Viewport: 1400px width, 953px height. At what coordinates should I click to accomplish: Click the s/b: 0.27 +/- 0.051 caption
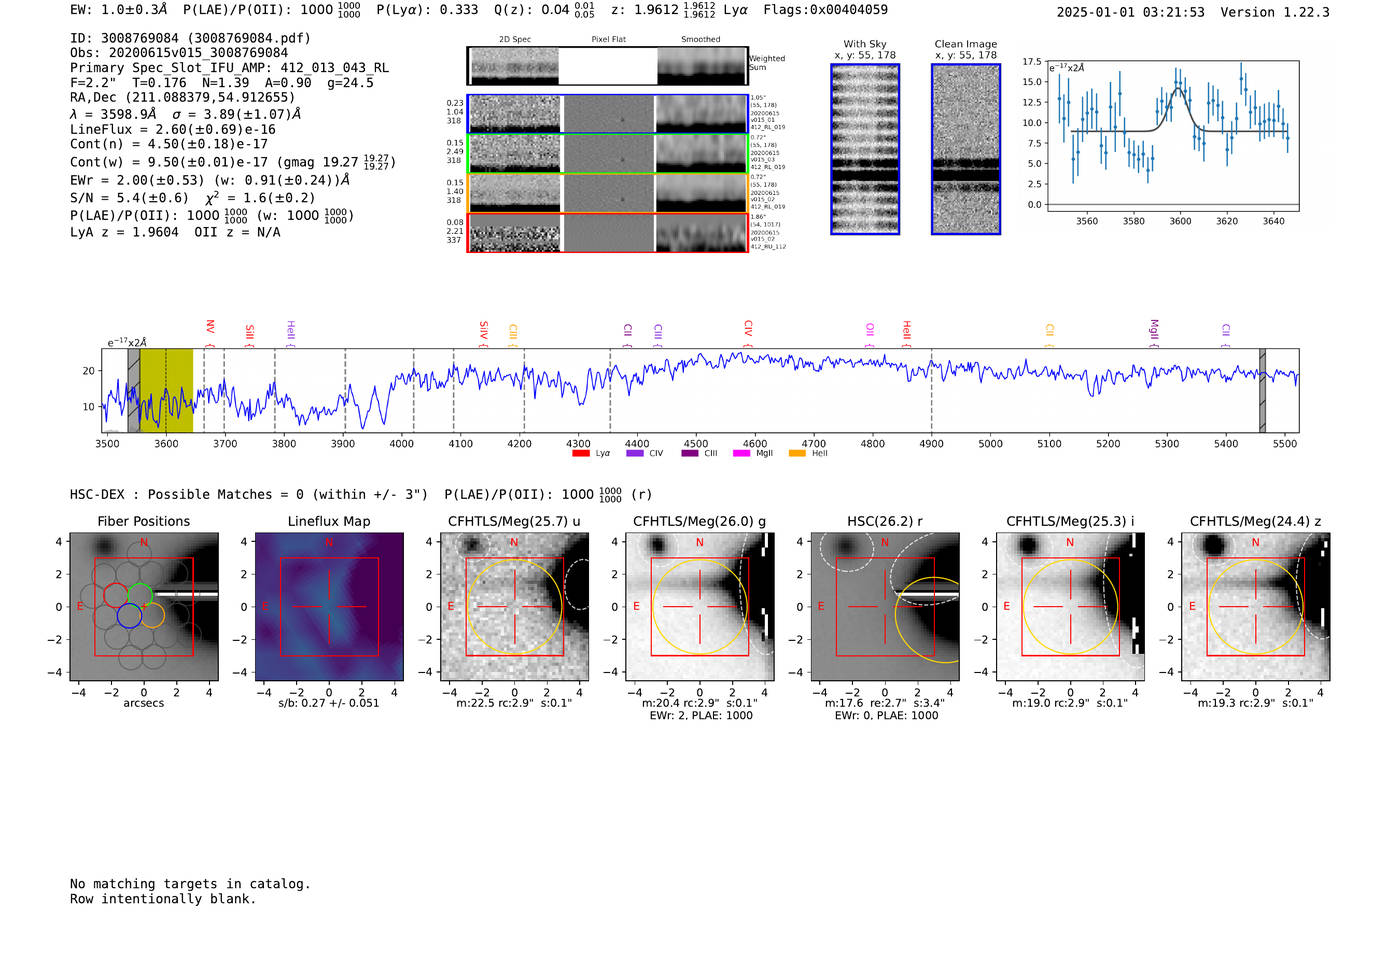point(329,703)
